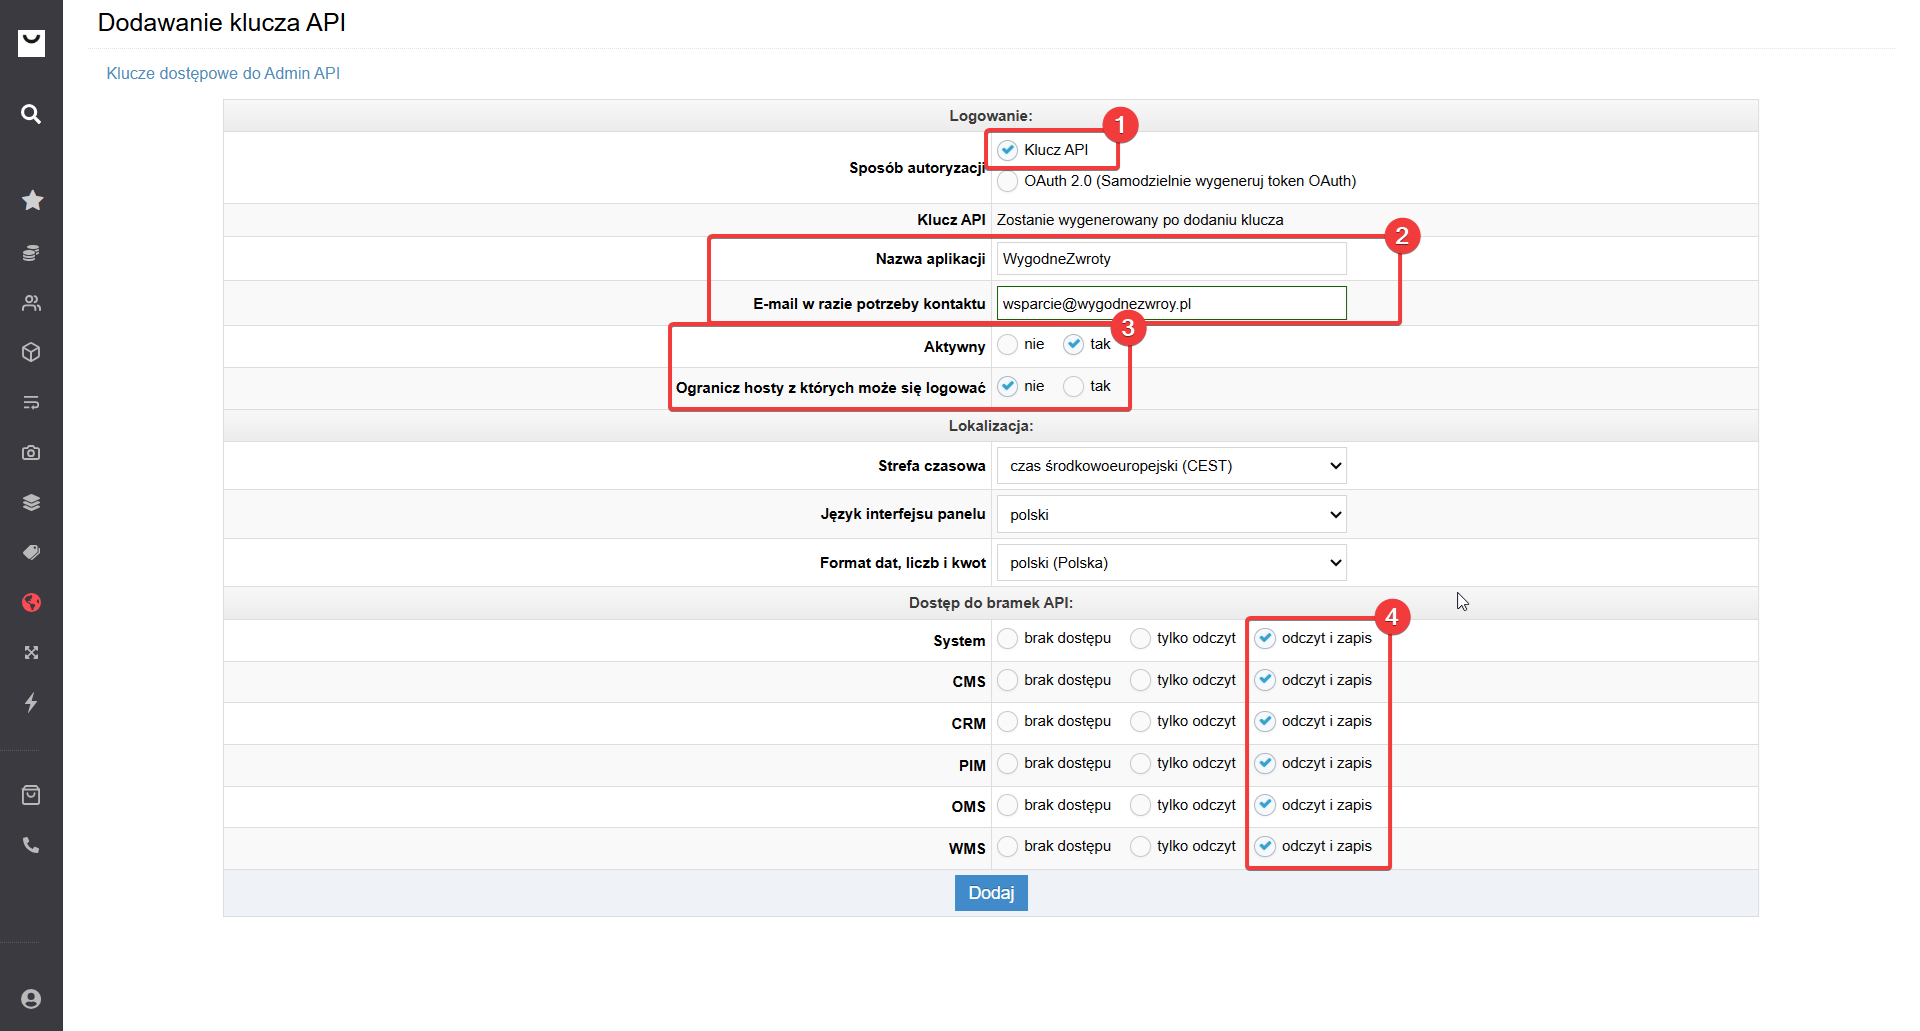Open the Język interfejsu panelu dropdown
Viewport: 1920px width, 1031px height.
(x=1171, y=515)
